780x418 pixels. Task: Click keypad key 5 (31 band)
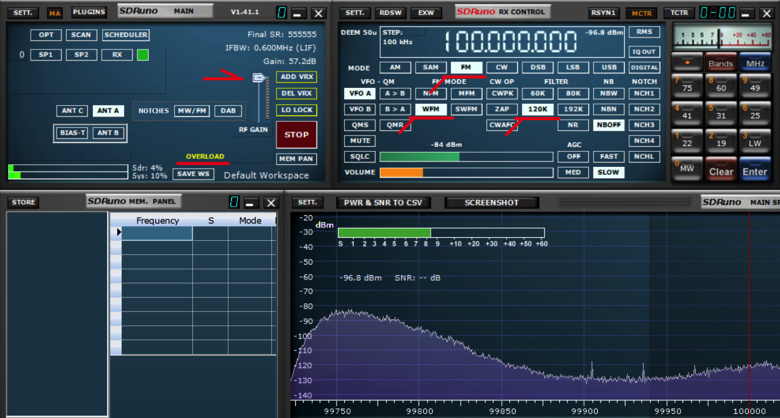pyautogui.click(x=721, y=112)
